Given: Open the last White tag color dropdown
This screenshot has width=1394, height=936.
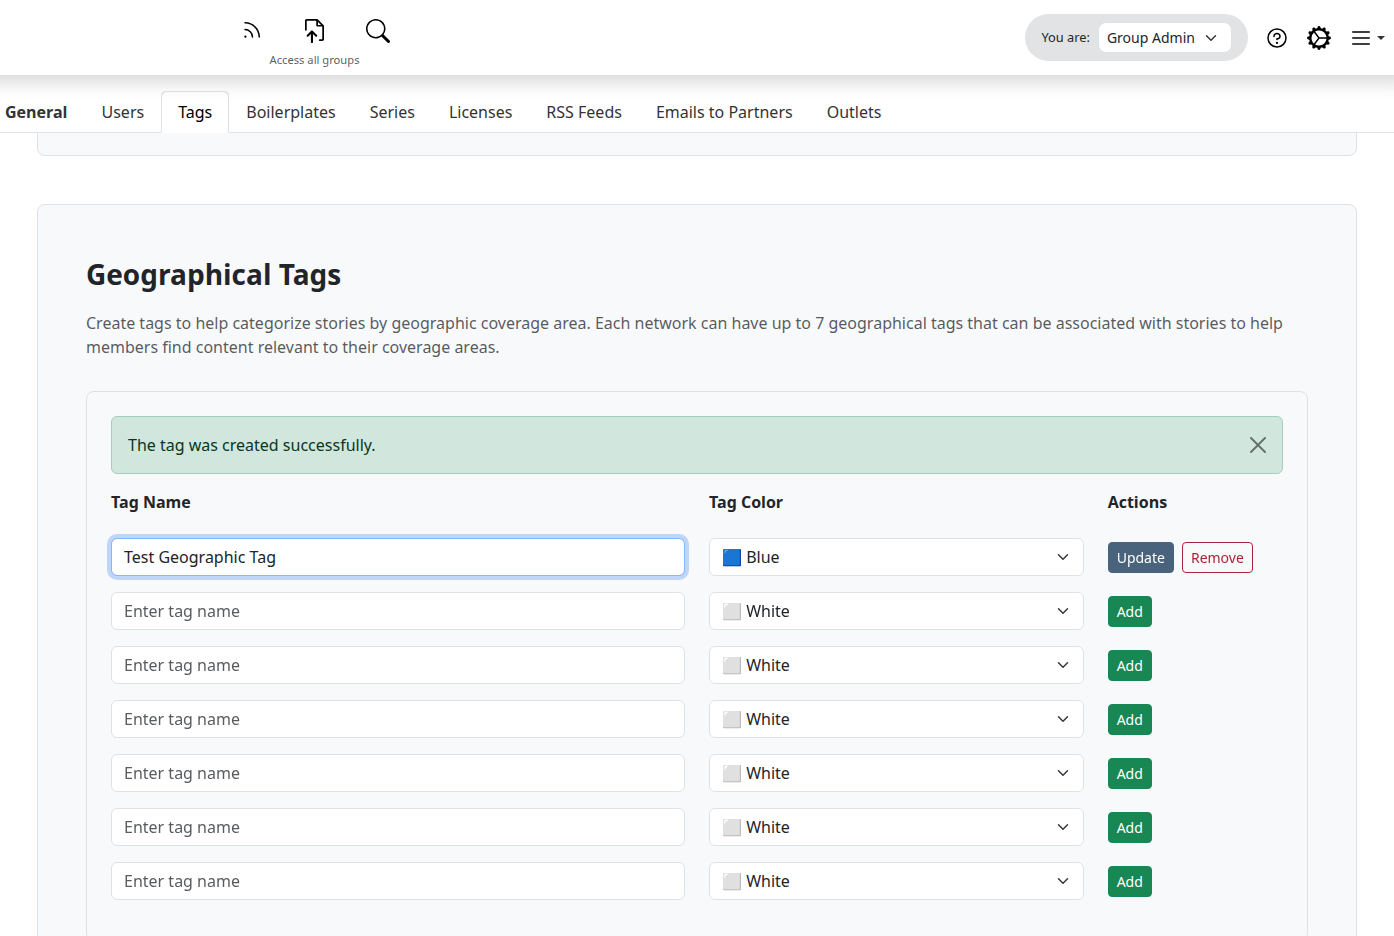Looking at the screenshot, I should pos(896,881).
